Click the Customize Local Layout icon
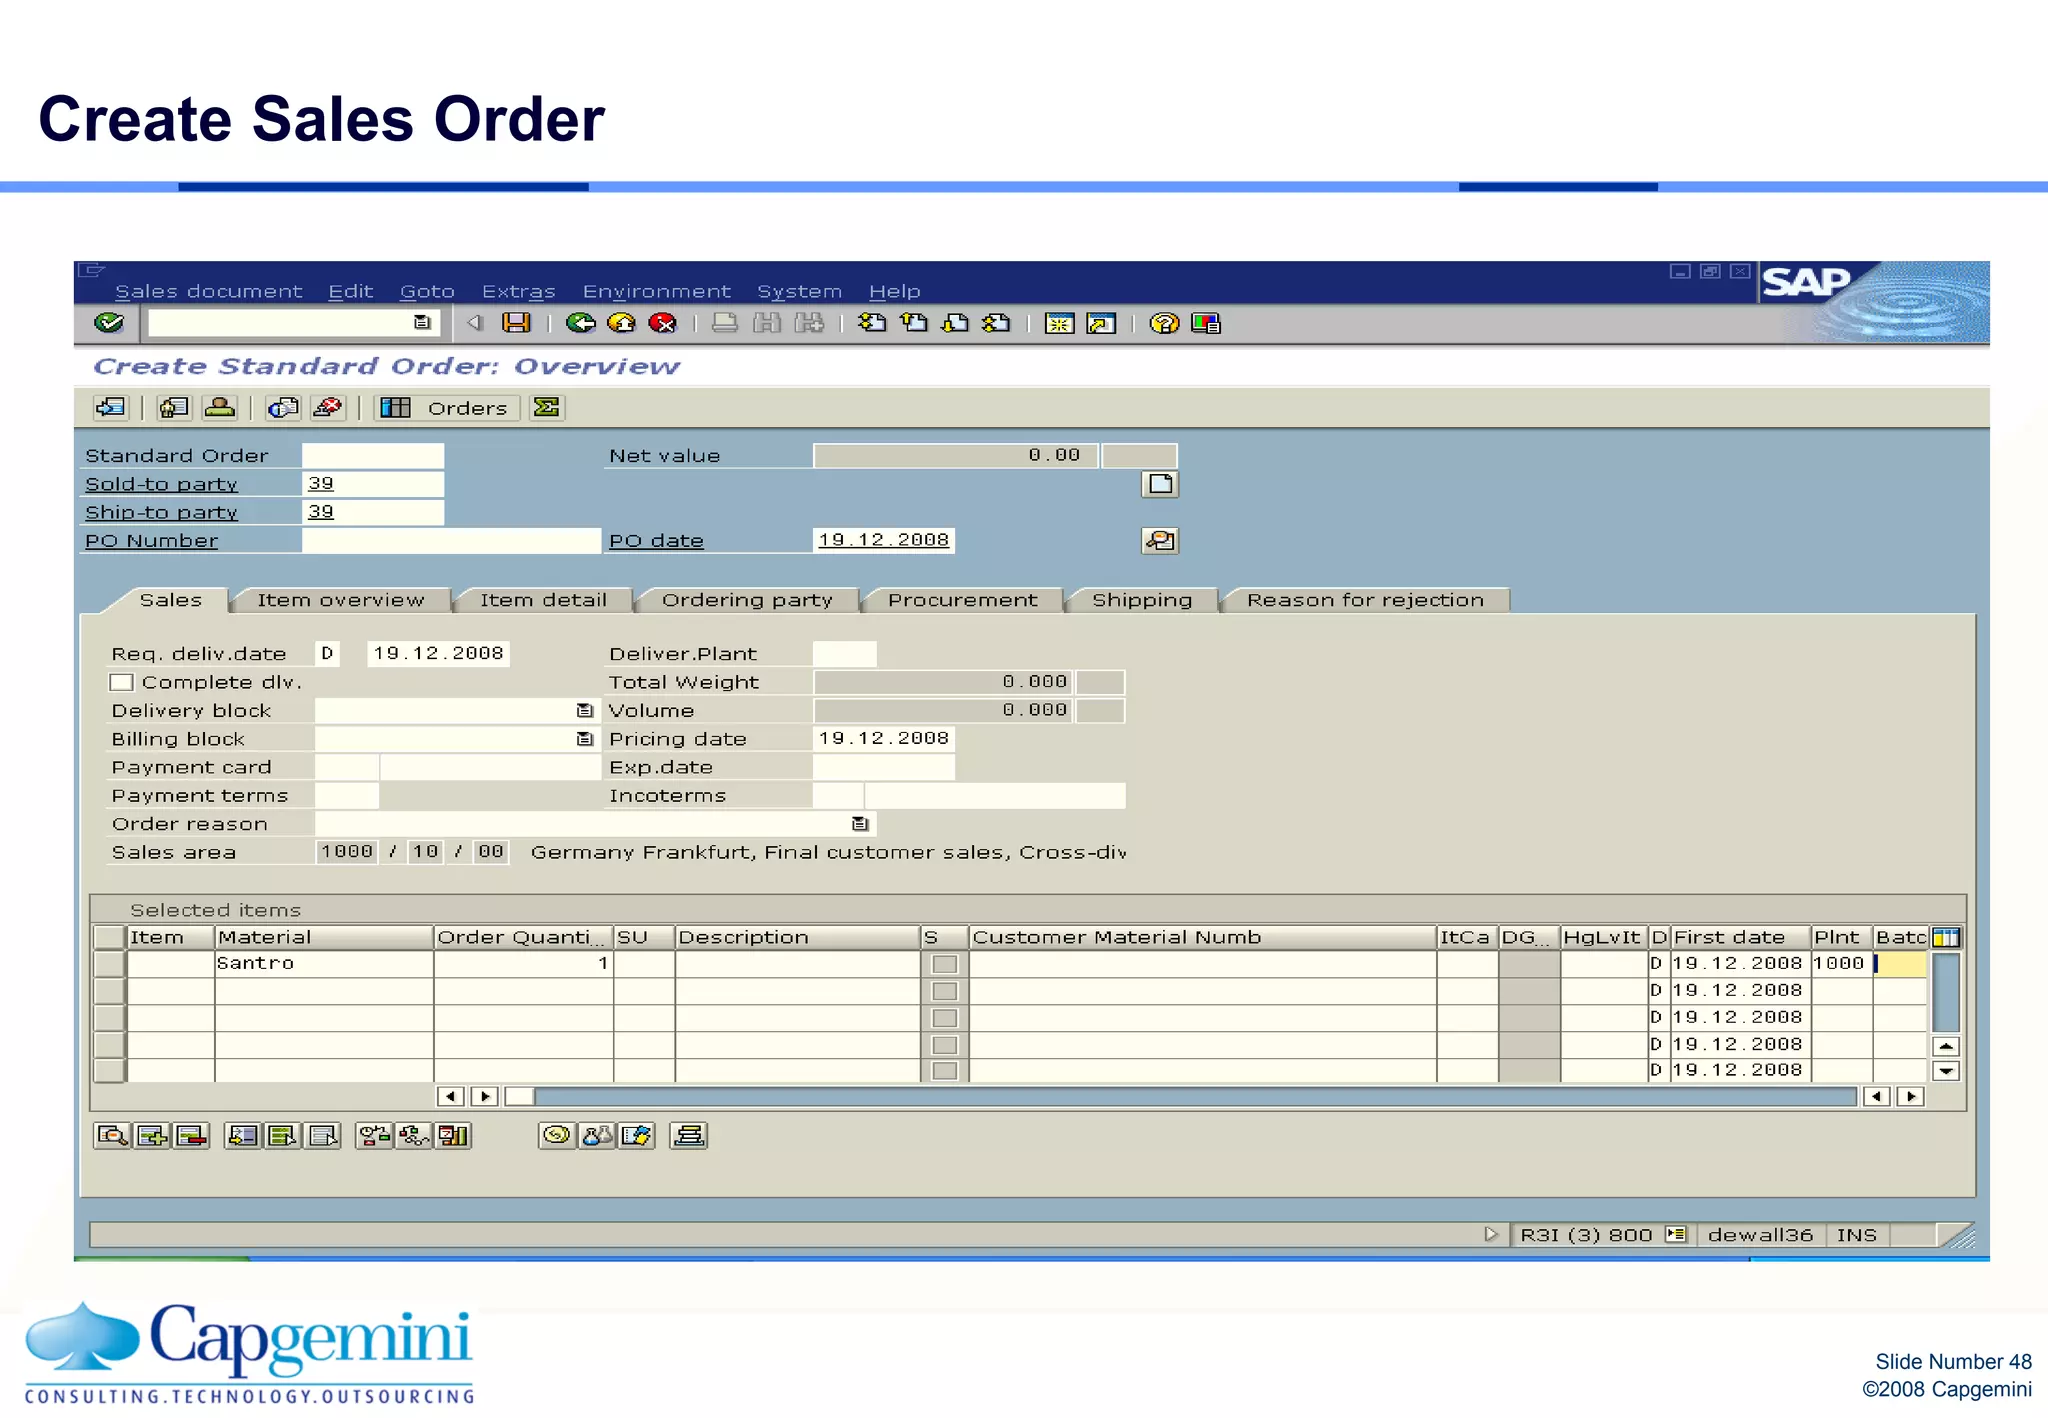 [1206, 323]
